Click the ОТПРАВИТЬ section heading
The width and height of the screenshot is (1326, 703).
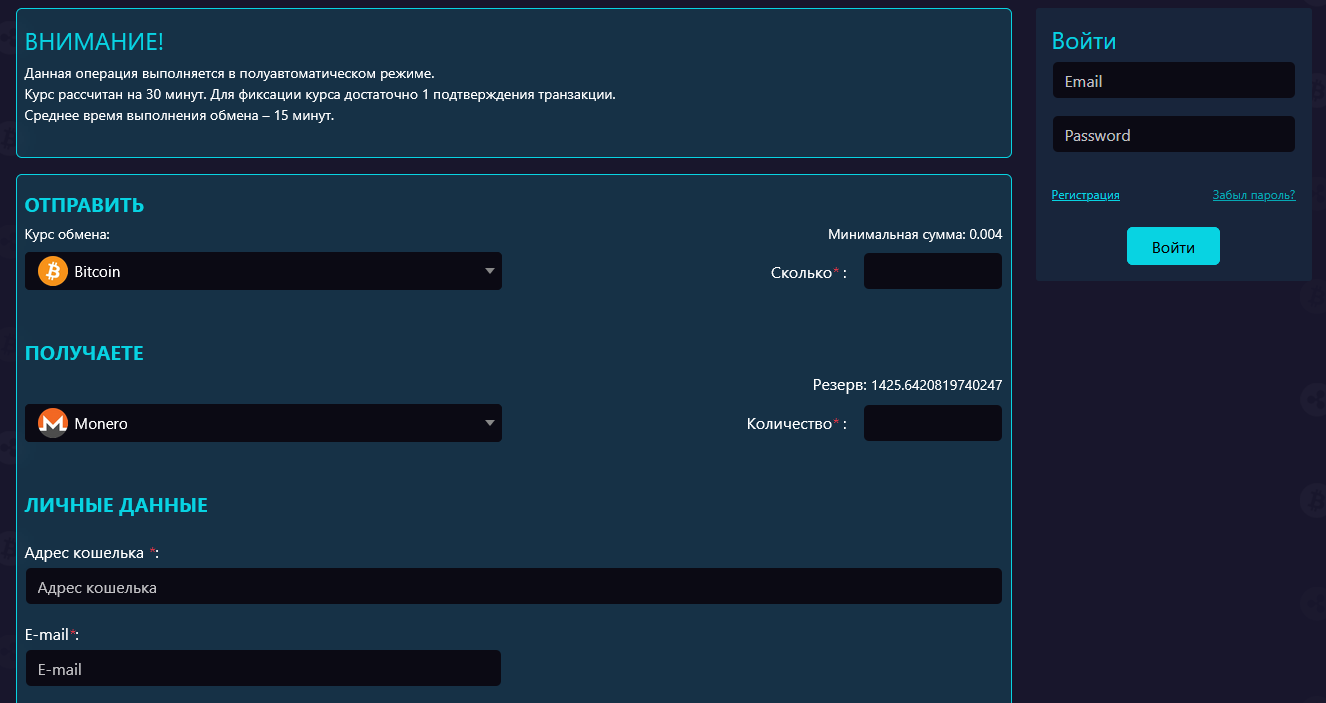click(84, 205)
